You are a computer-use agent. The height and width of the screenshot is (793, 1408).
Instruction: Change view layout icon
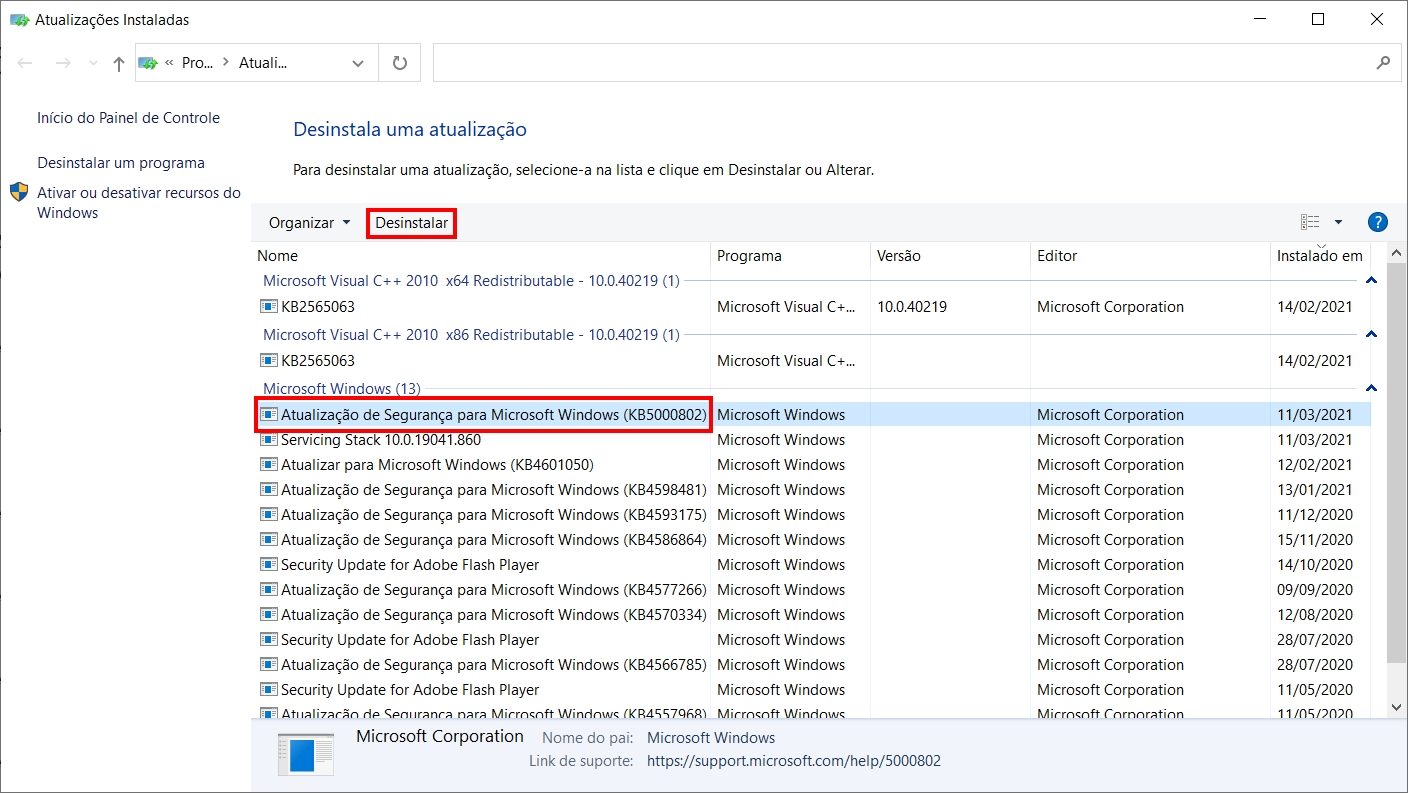[x=1310, y=222]
